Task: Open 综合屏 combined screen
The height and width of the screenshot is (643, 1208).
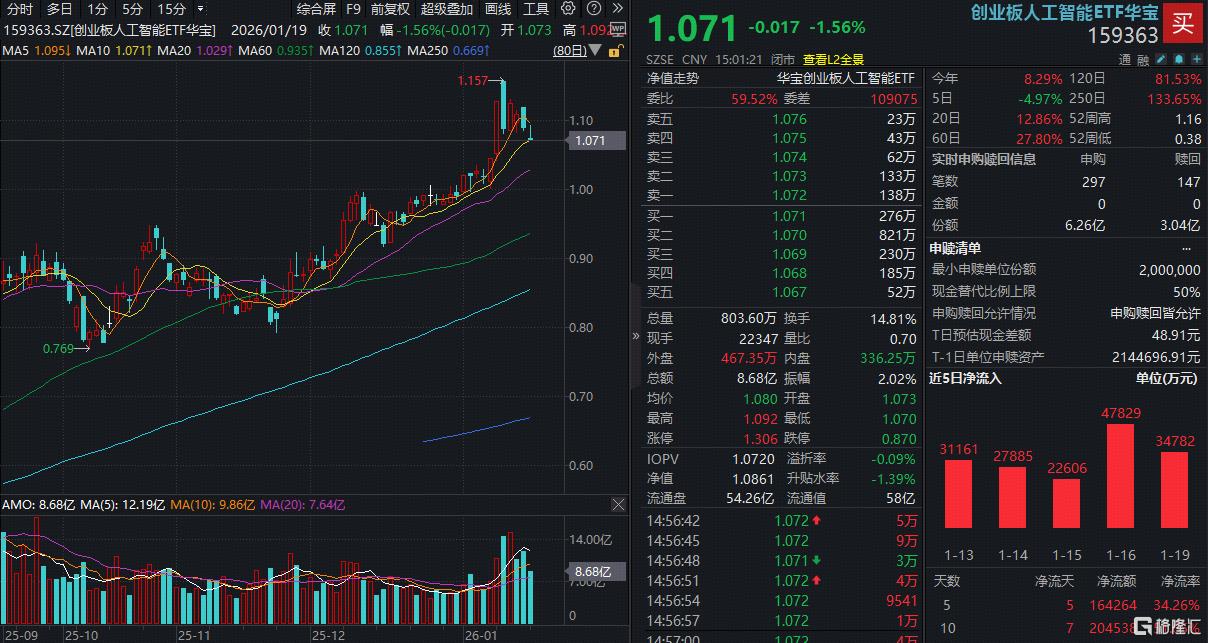Action: tap(316, 9)
